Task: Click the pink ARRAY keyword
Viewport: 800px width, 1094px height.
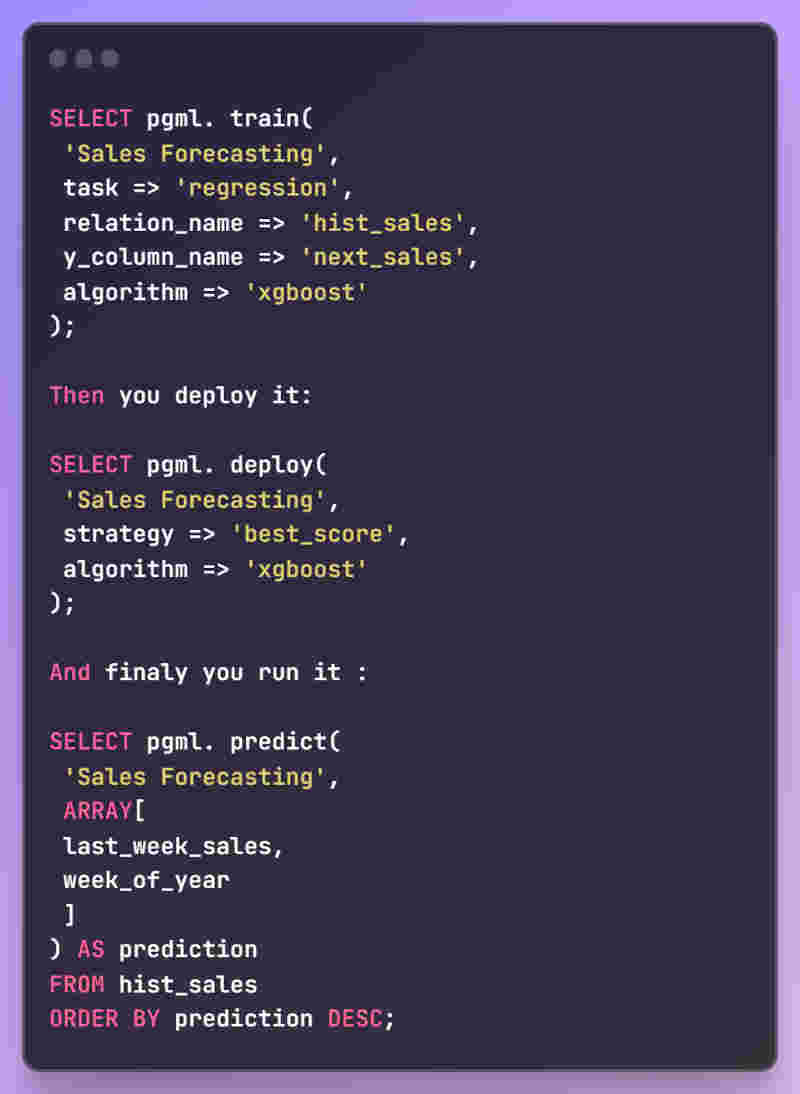Action: pyautogui.click(x=98, y=811)
